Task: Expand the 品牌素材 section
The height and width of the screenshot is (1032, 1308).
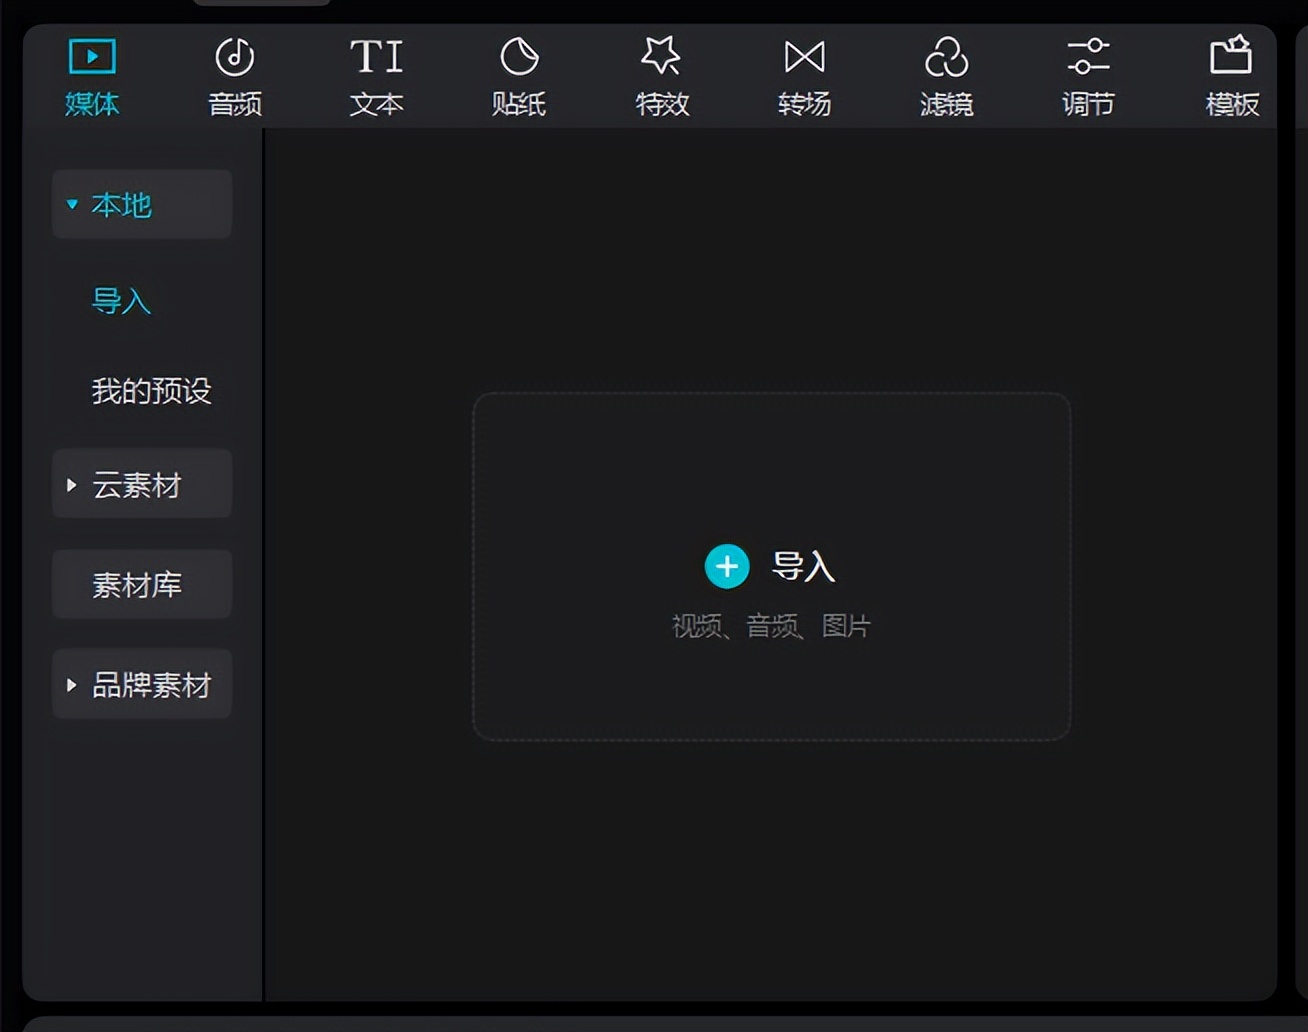Action: click(x=70, y=684)
